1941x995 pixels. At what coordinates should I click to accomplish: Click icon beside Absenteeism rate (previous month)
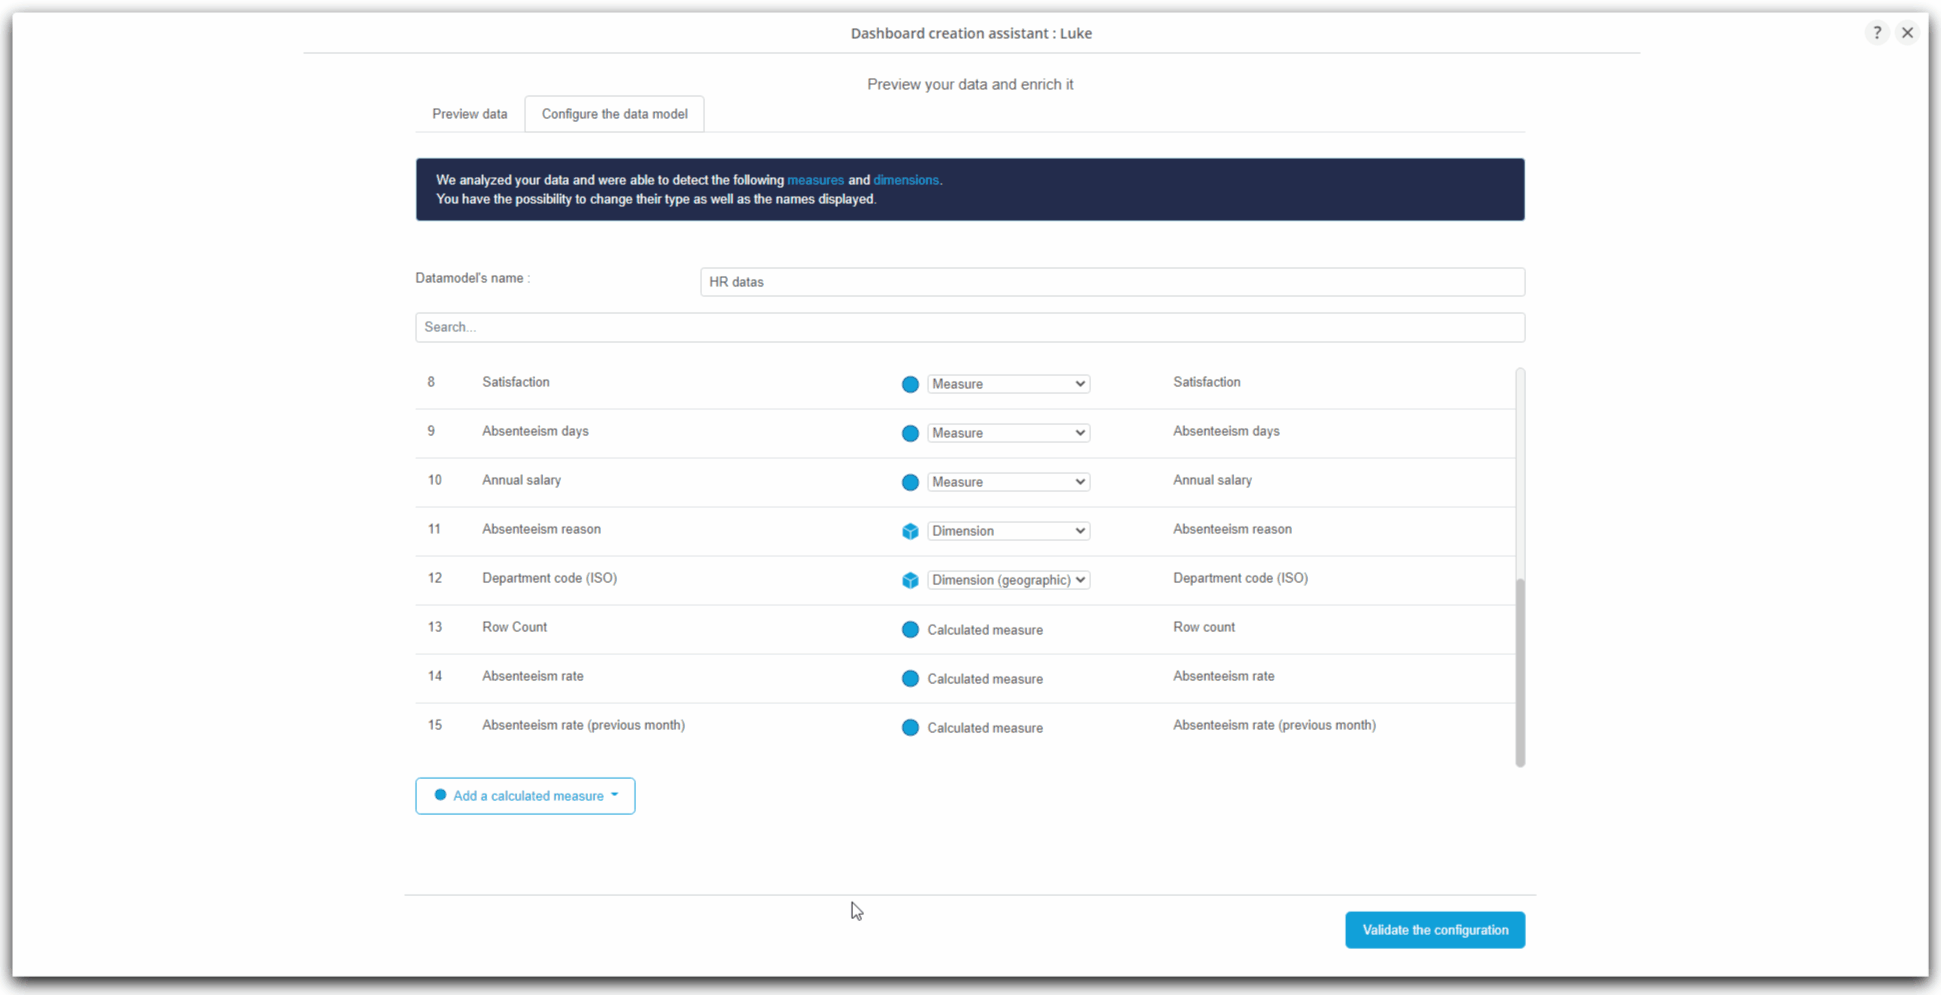point(909,727)
